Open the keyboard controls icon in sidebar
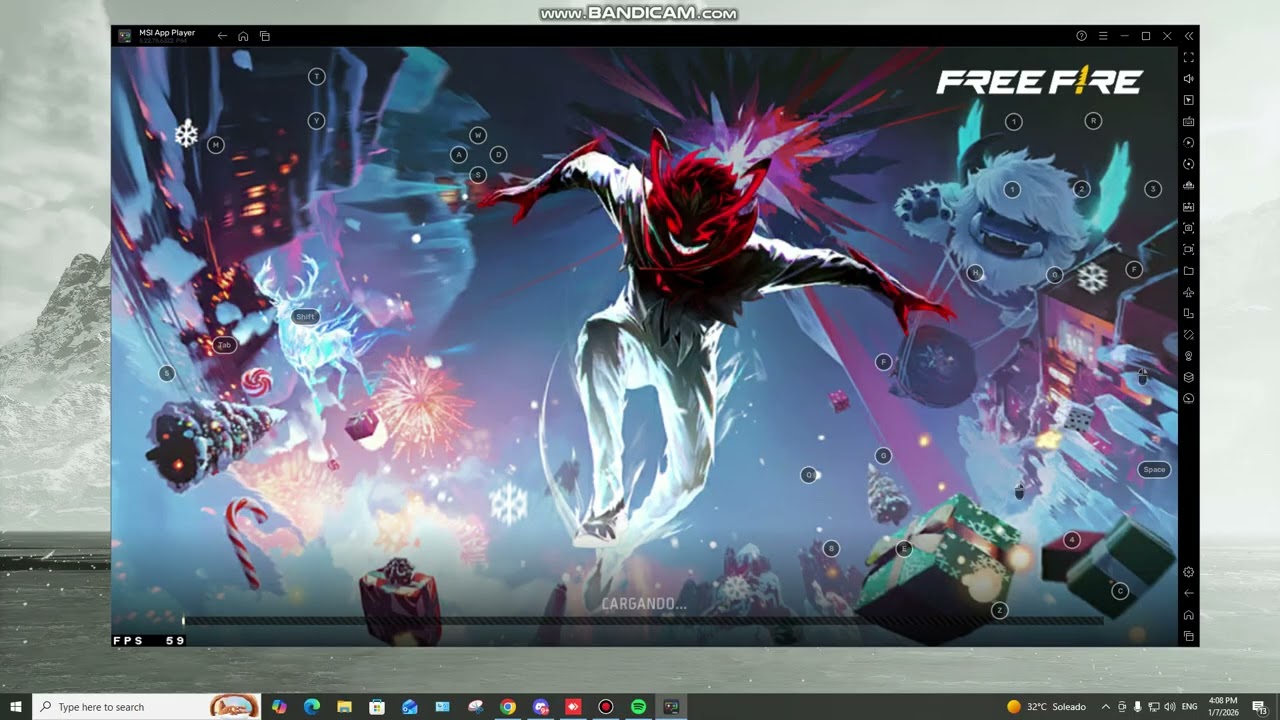Image resolution: width=1280 pixels, height=720 pixels. (1189, 122)
